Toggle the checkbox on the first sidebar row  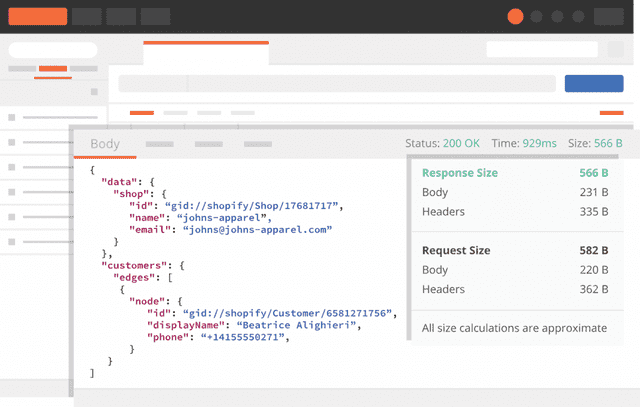12,118
